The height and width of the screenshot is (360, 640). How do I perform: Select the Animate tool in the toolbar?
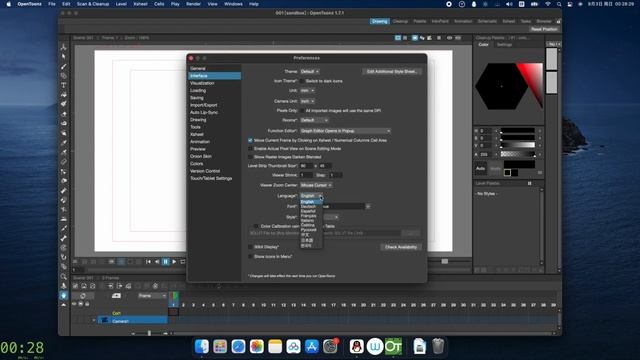point(64,47)
